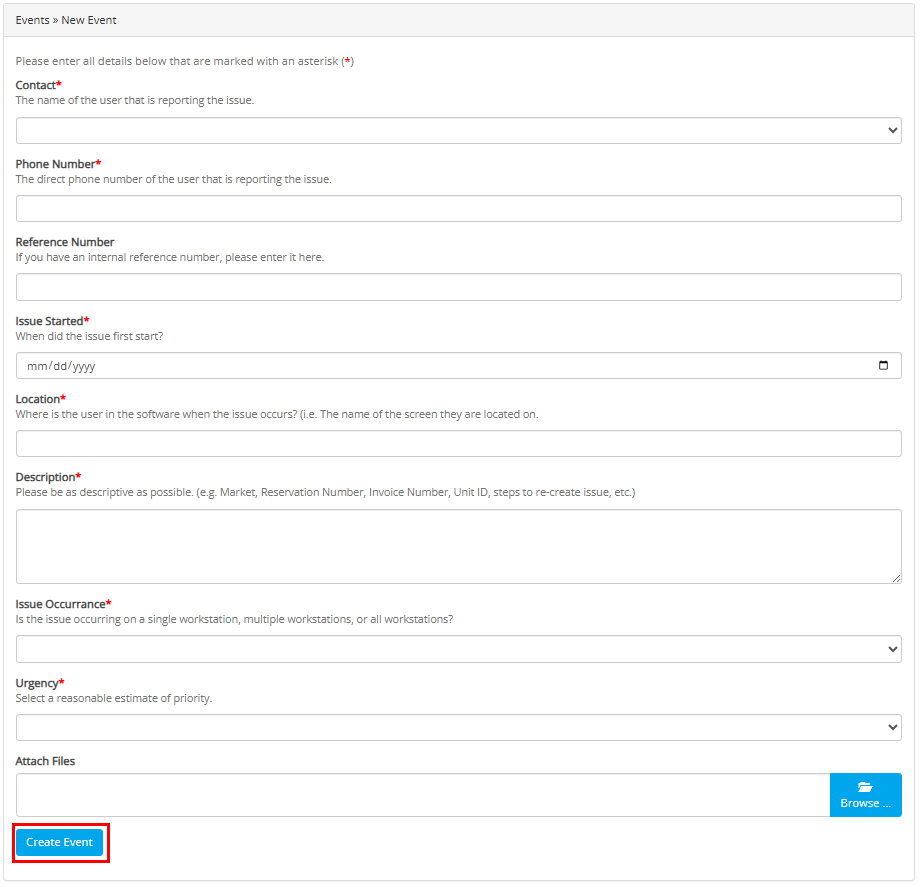
Task: Click inside the Description text area
Action: tap(458, 546)
